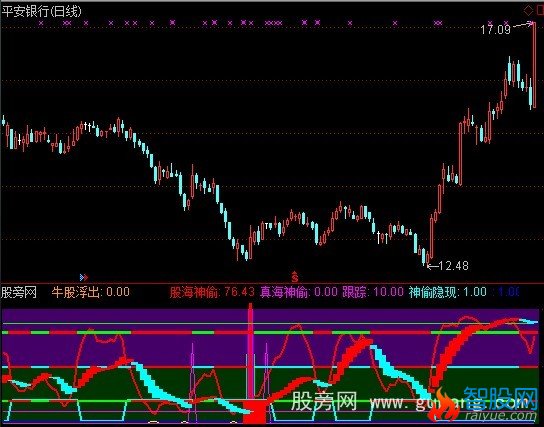The image size is (544, 427).
Task: Click the 神偷隐现: 1.00 indicator value
Action: pos(447,292)
